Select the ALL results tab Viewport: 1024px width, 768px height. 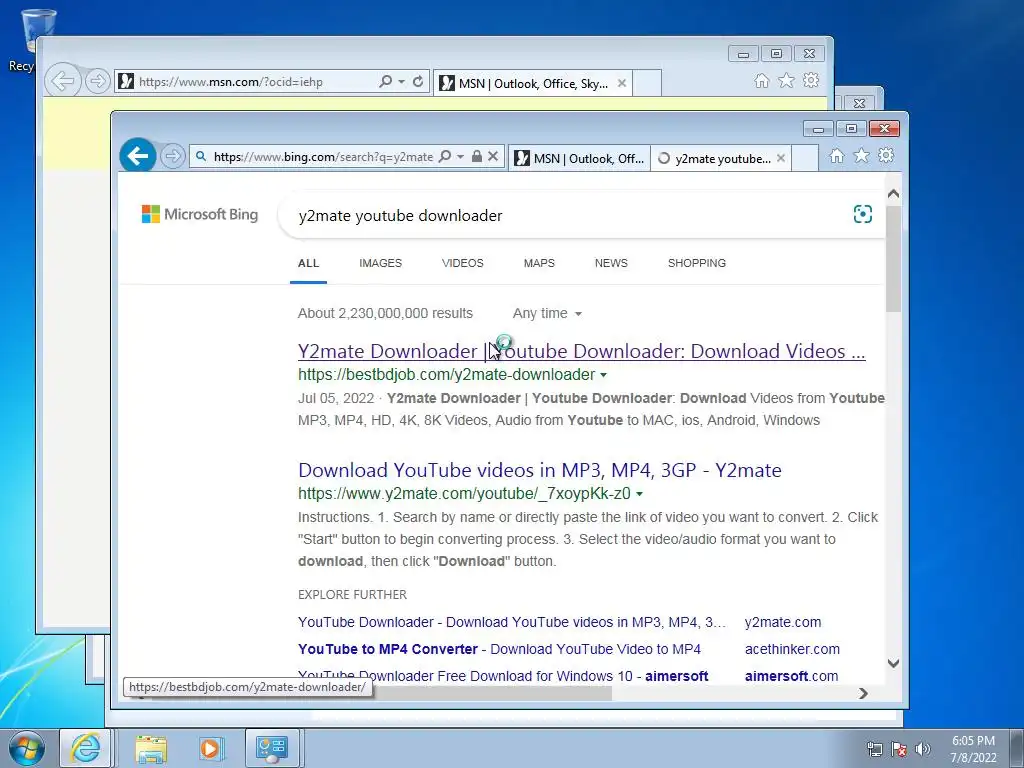[x=308, y=263]
